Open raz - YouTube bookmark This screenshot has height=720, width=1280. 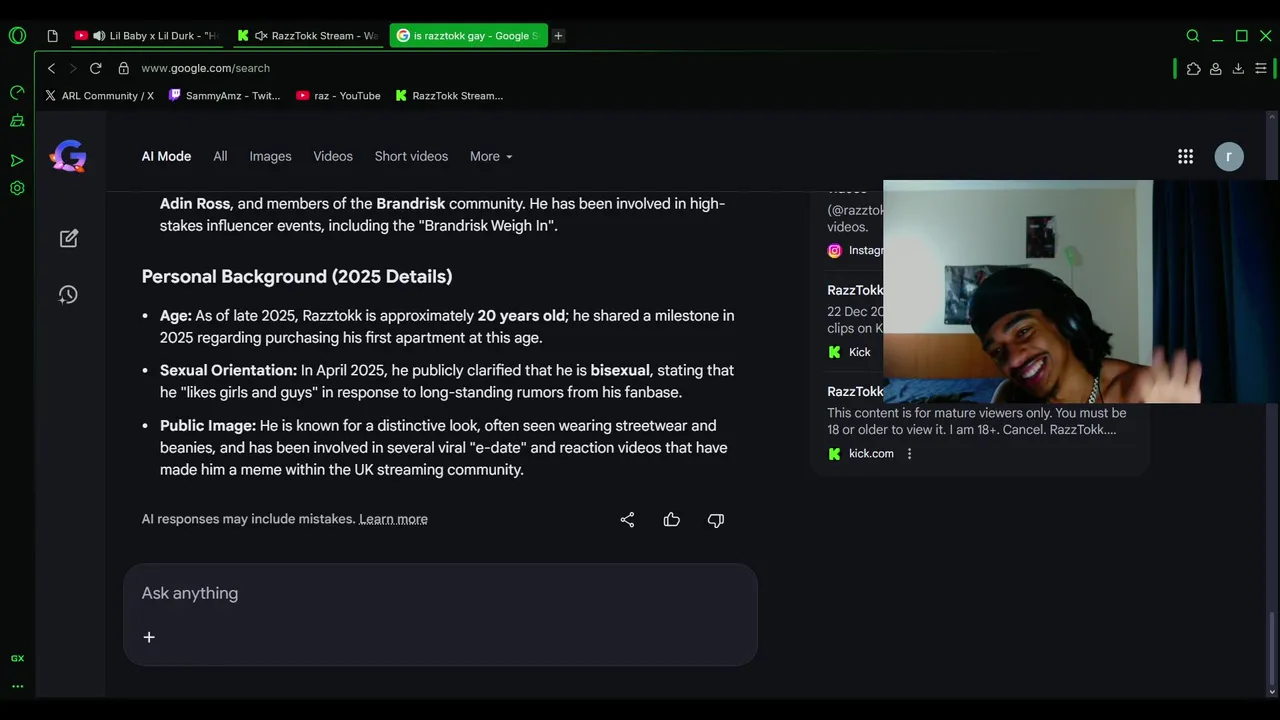point(338,96)
